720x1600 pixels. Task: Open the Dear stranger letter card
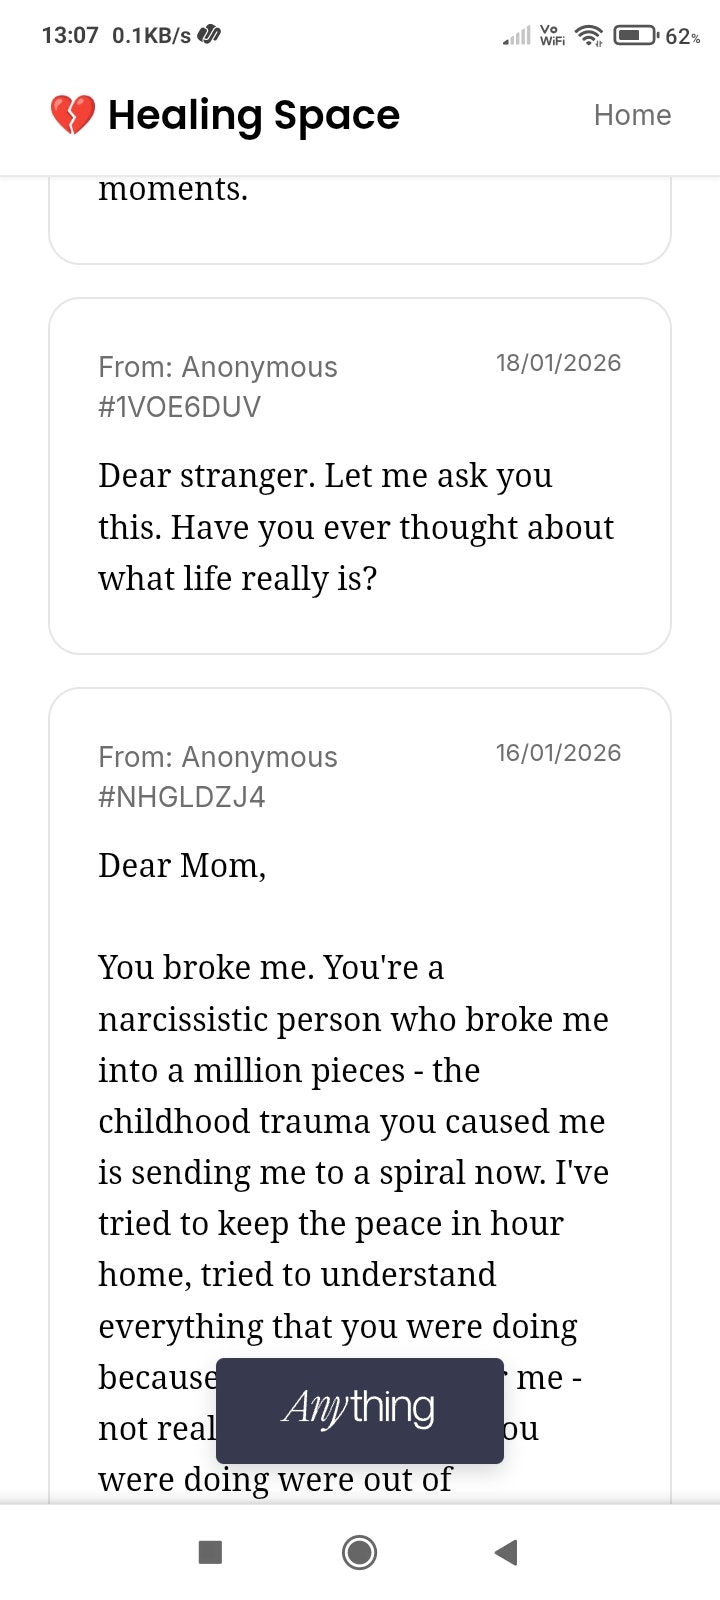click(x=360, y=476)
